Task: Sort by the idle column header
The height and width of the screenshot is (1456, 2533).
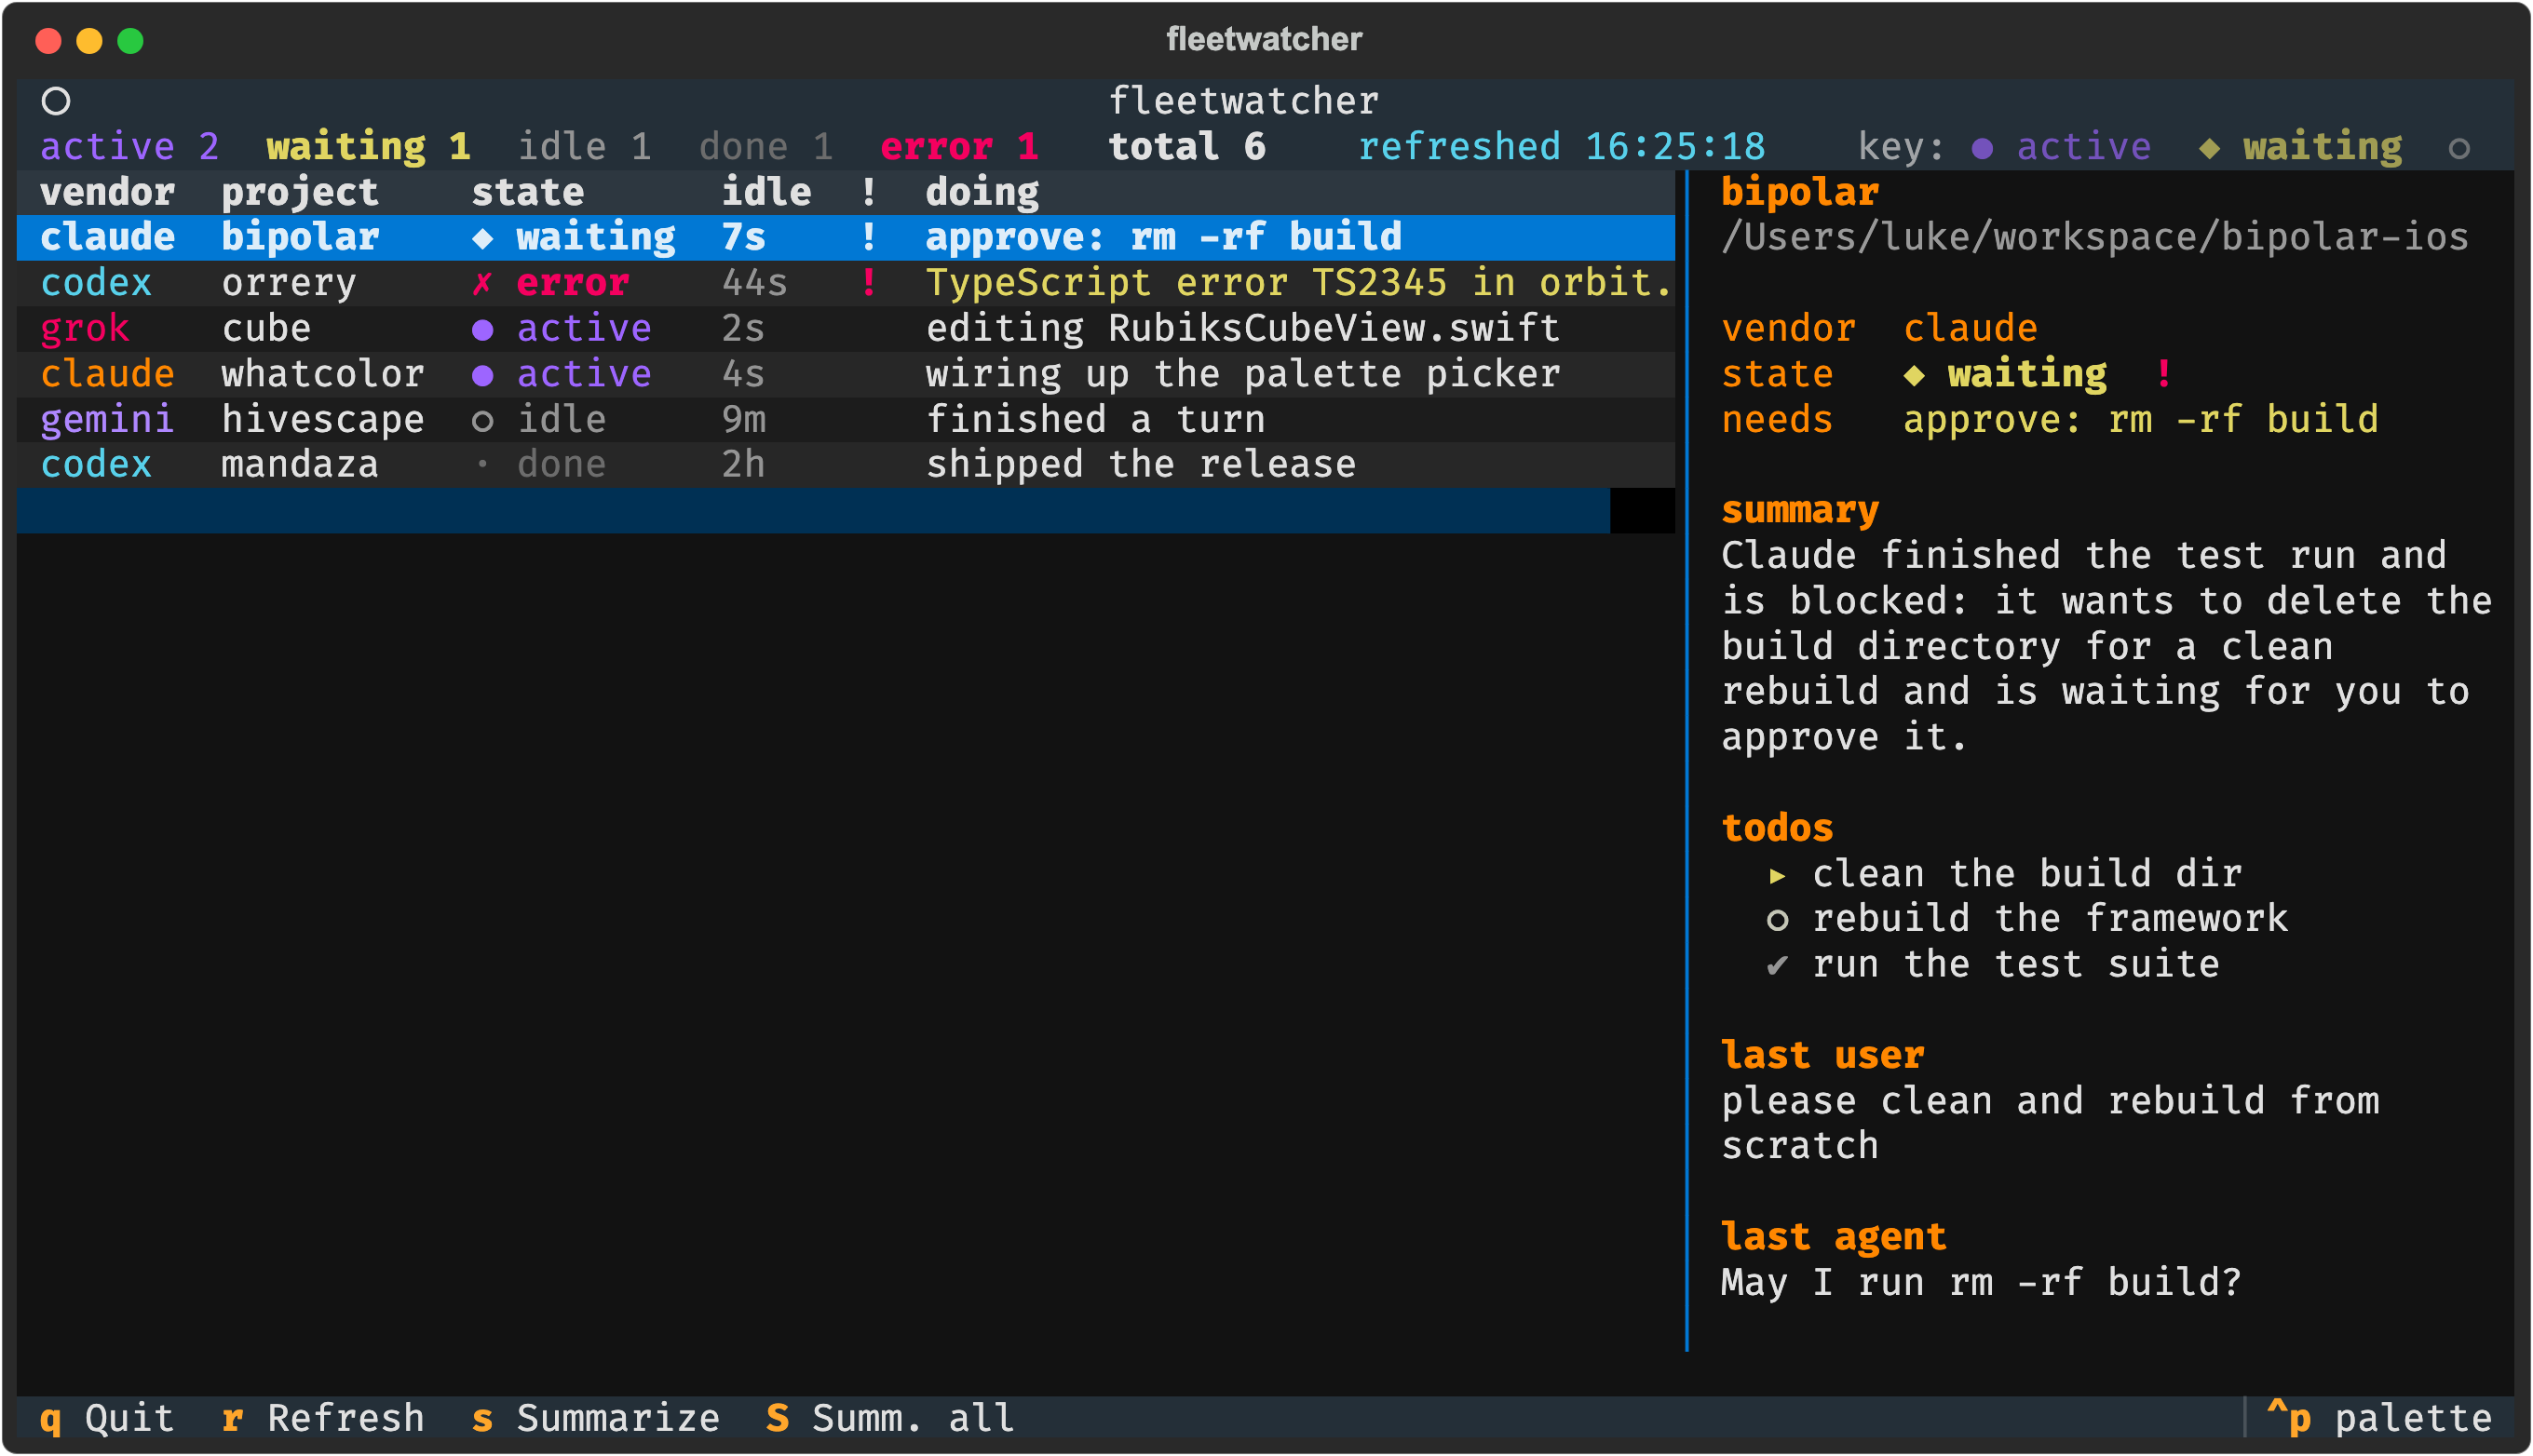Action: click(x=766, y=192)
